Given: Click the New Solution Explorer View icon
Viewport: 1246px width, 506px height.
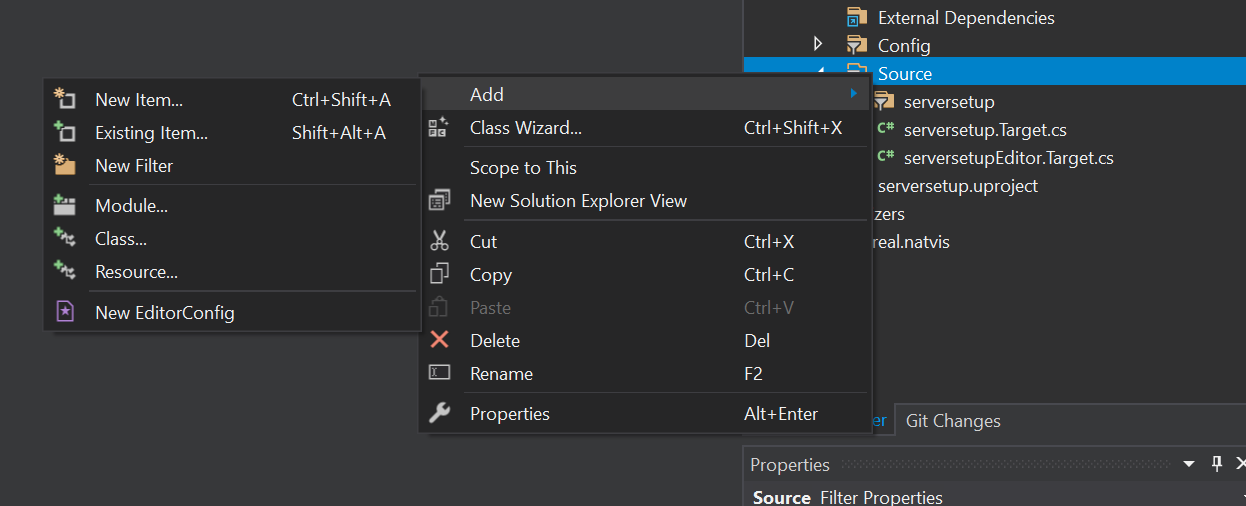Looking at the screenshot, I should click(x=439, y=201).
